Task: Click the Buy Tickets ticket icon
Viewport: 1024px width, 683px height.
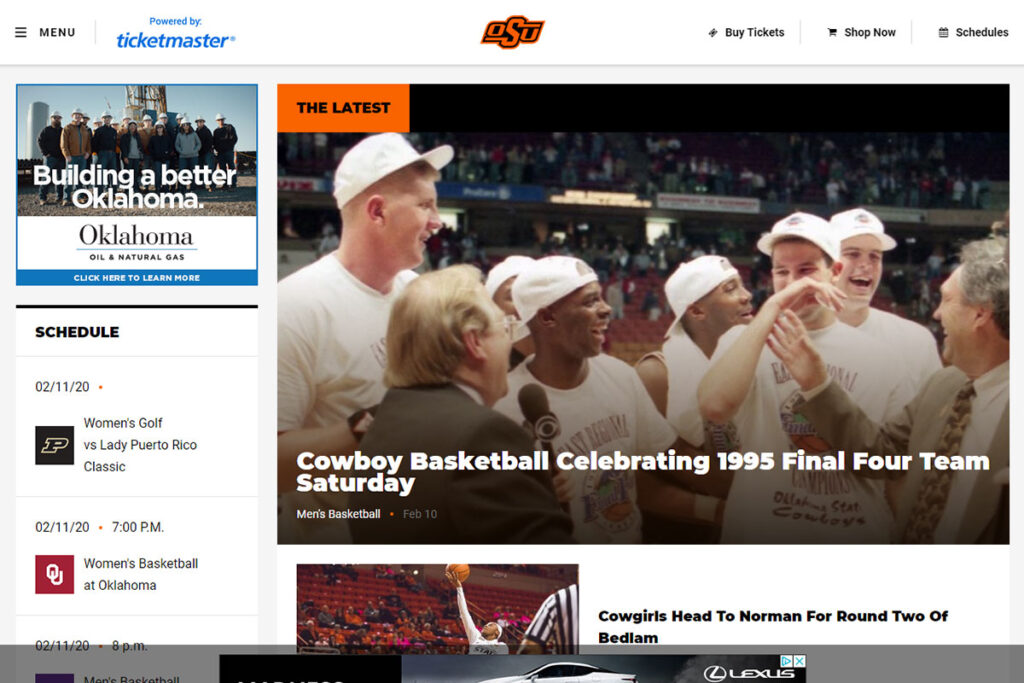Action: click(713, 32)
